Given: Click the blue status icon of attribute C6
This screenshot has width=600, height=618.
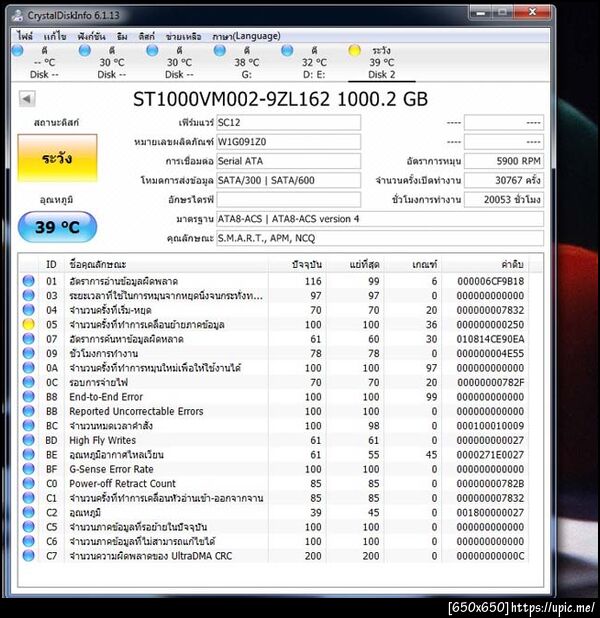Looking at the screenshot, I should pos(28,541).
